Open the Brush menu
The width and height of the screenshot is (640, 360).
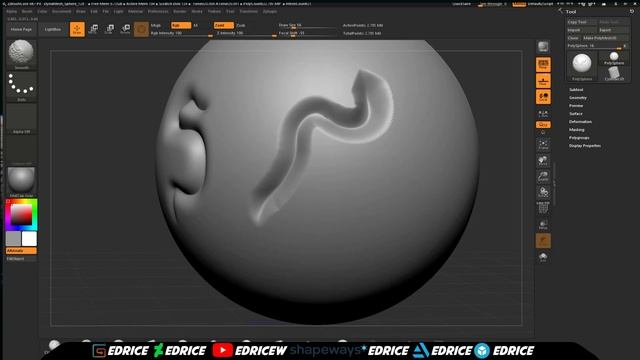tap(27, 11)
